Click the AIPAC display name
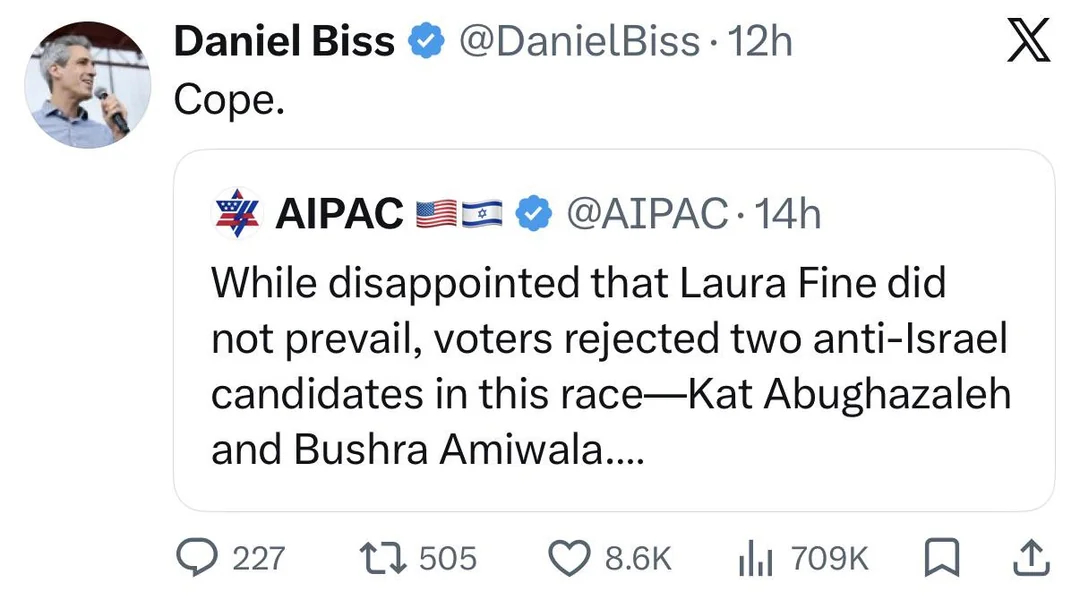The image size is (1080, 600). tap(338, 213)
